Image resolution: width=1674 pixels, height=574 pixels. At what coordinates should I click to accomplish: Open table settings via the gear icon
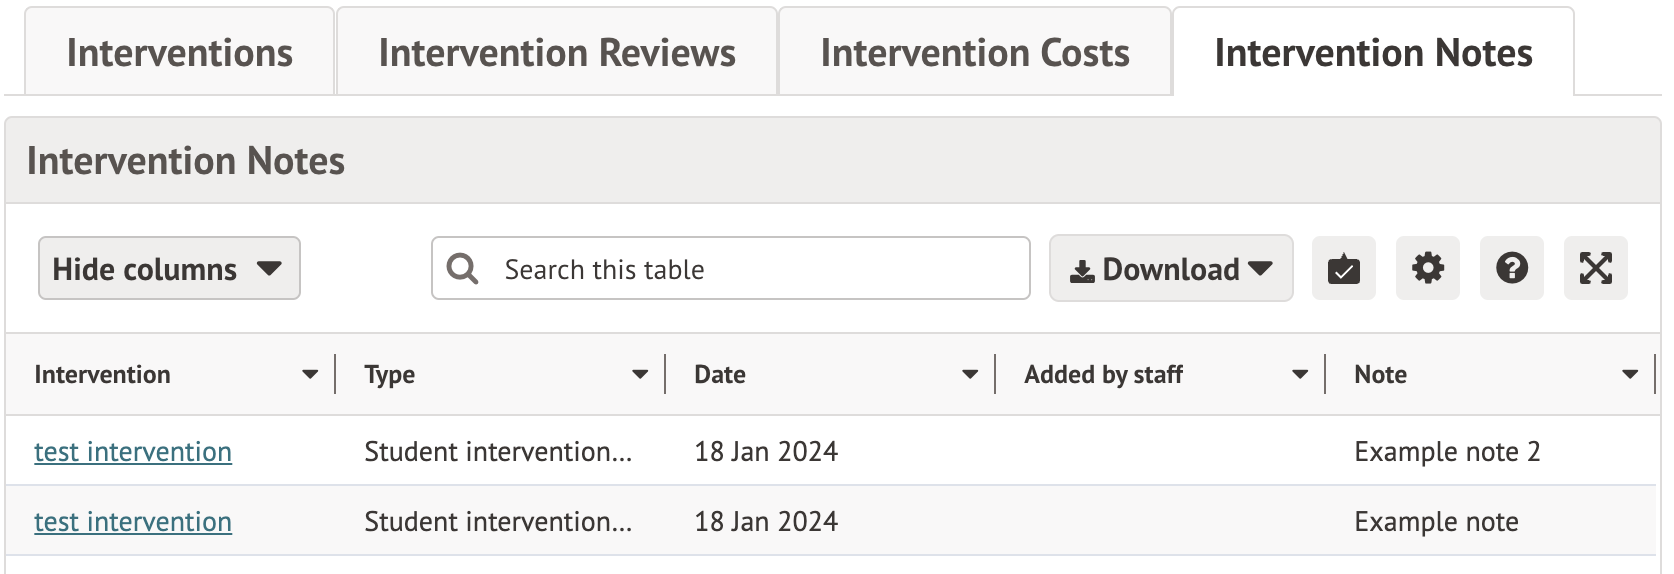tap(1427, 269)
